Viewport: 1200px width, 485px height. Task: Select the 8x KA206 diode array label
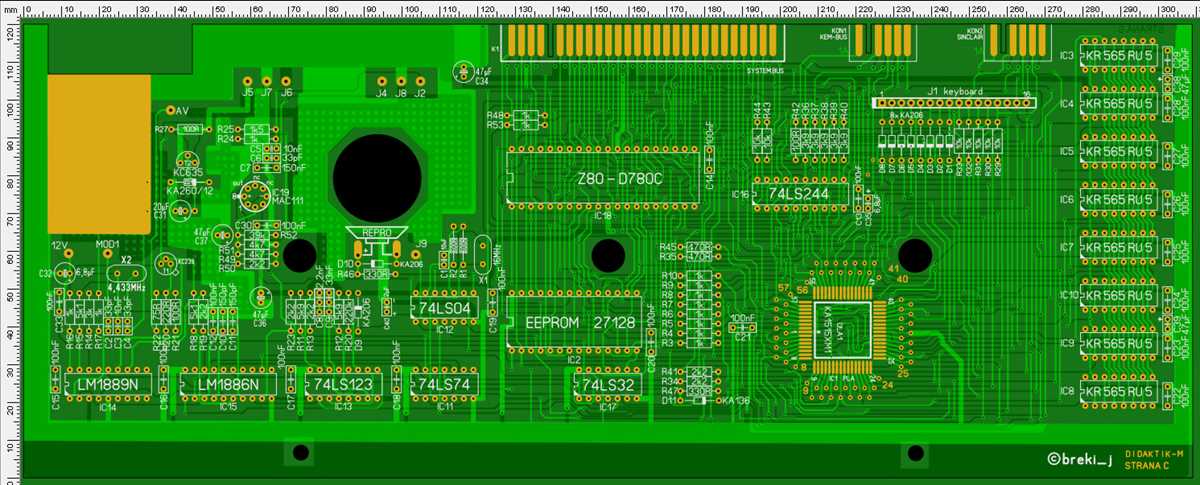[x=905, y=115]
